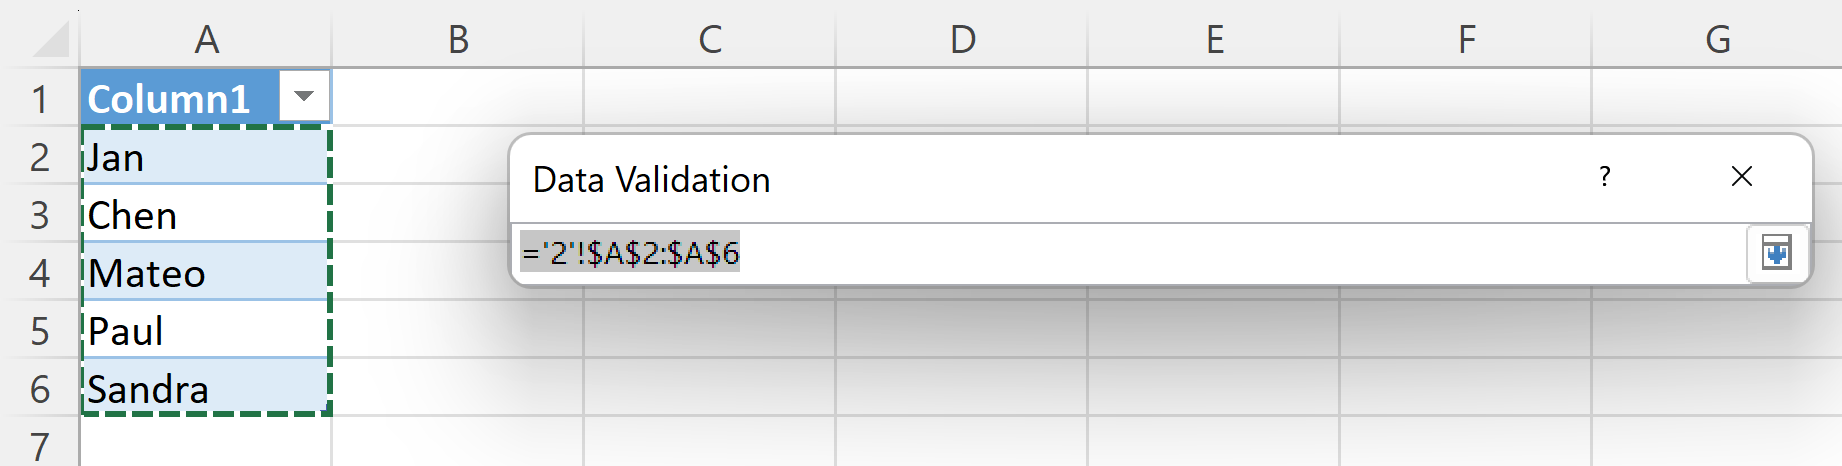Select column B header

(x=458, y=39)
